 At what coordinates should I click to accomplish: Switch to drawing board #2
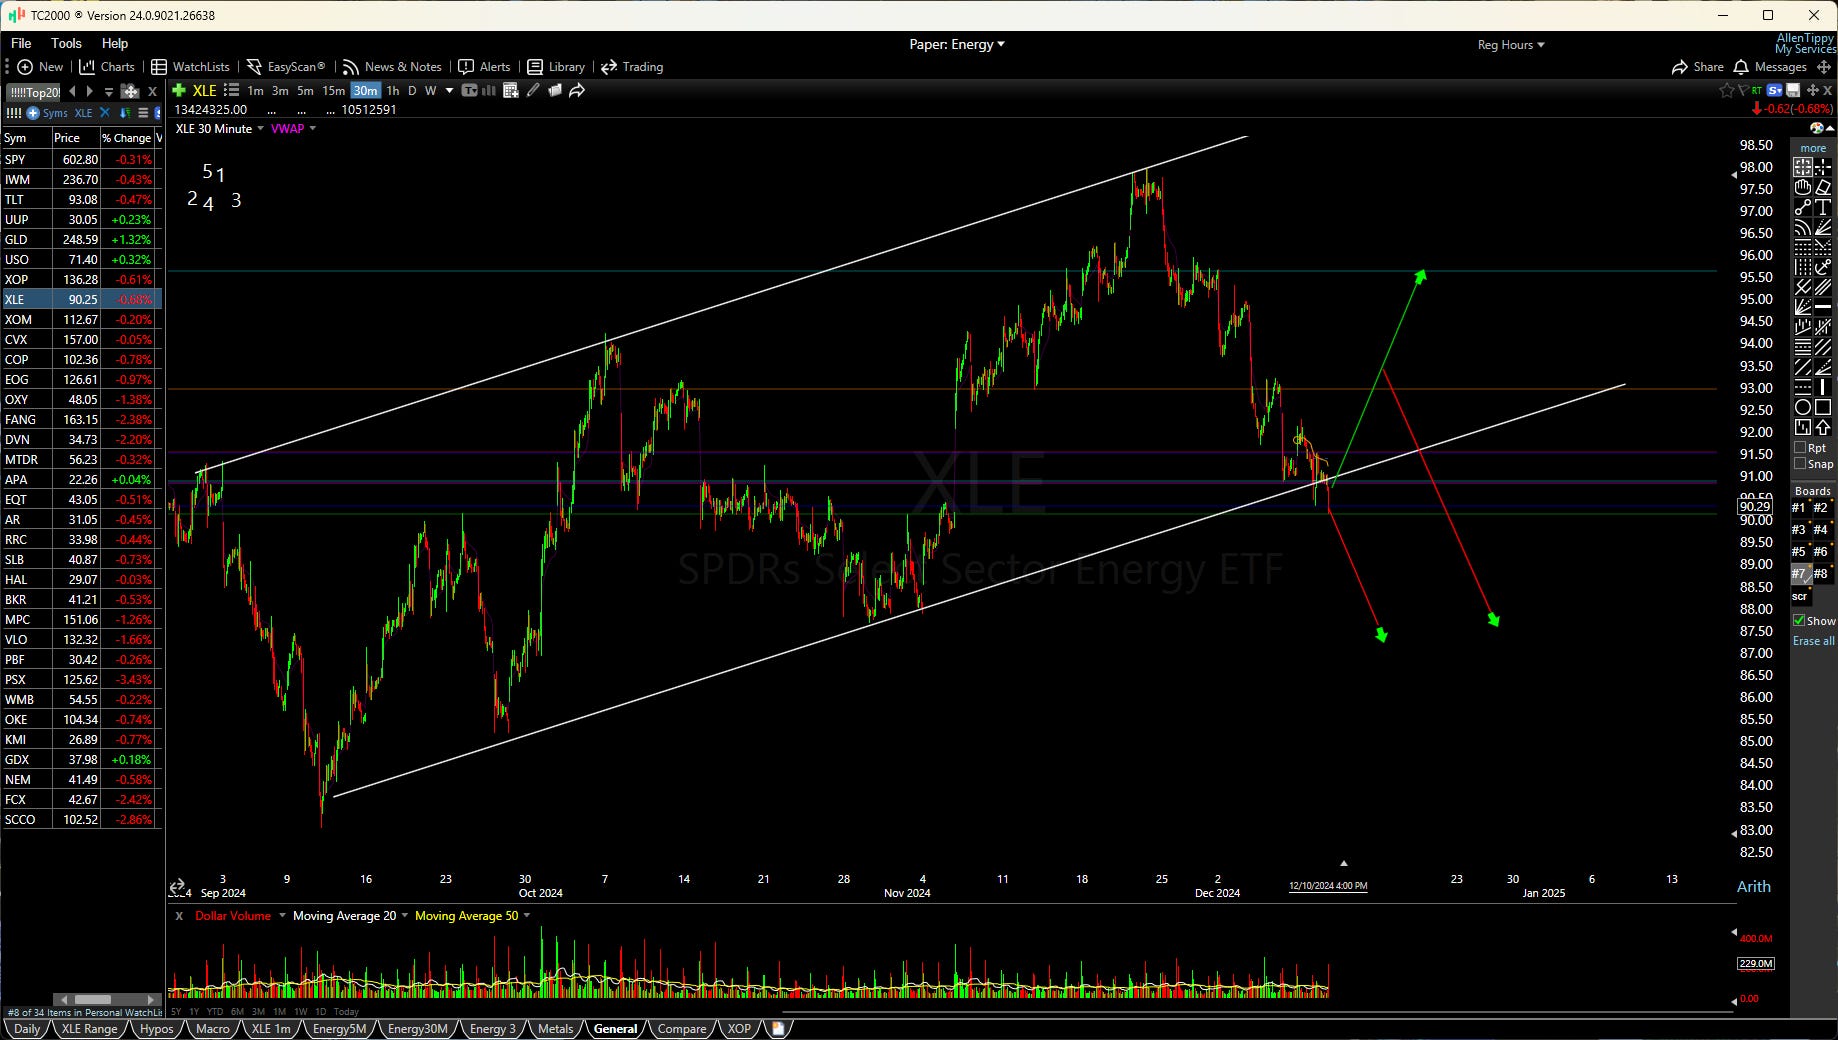[1821, 508]
